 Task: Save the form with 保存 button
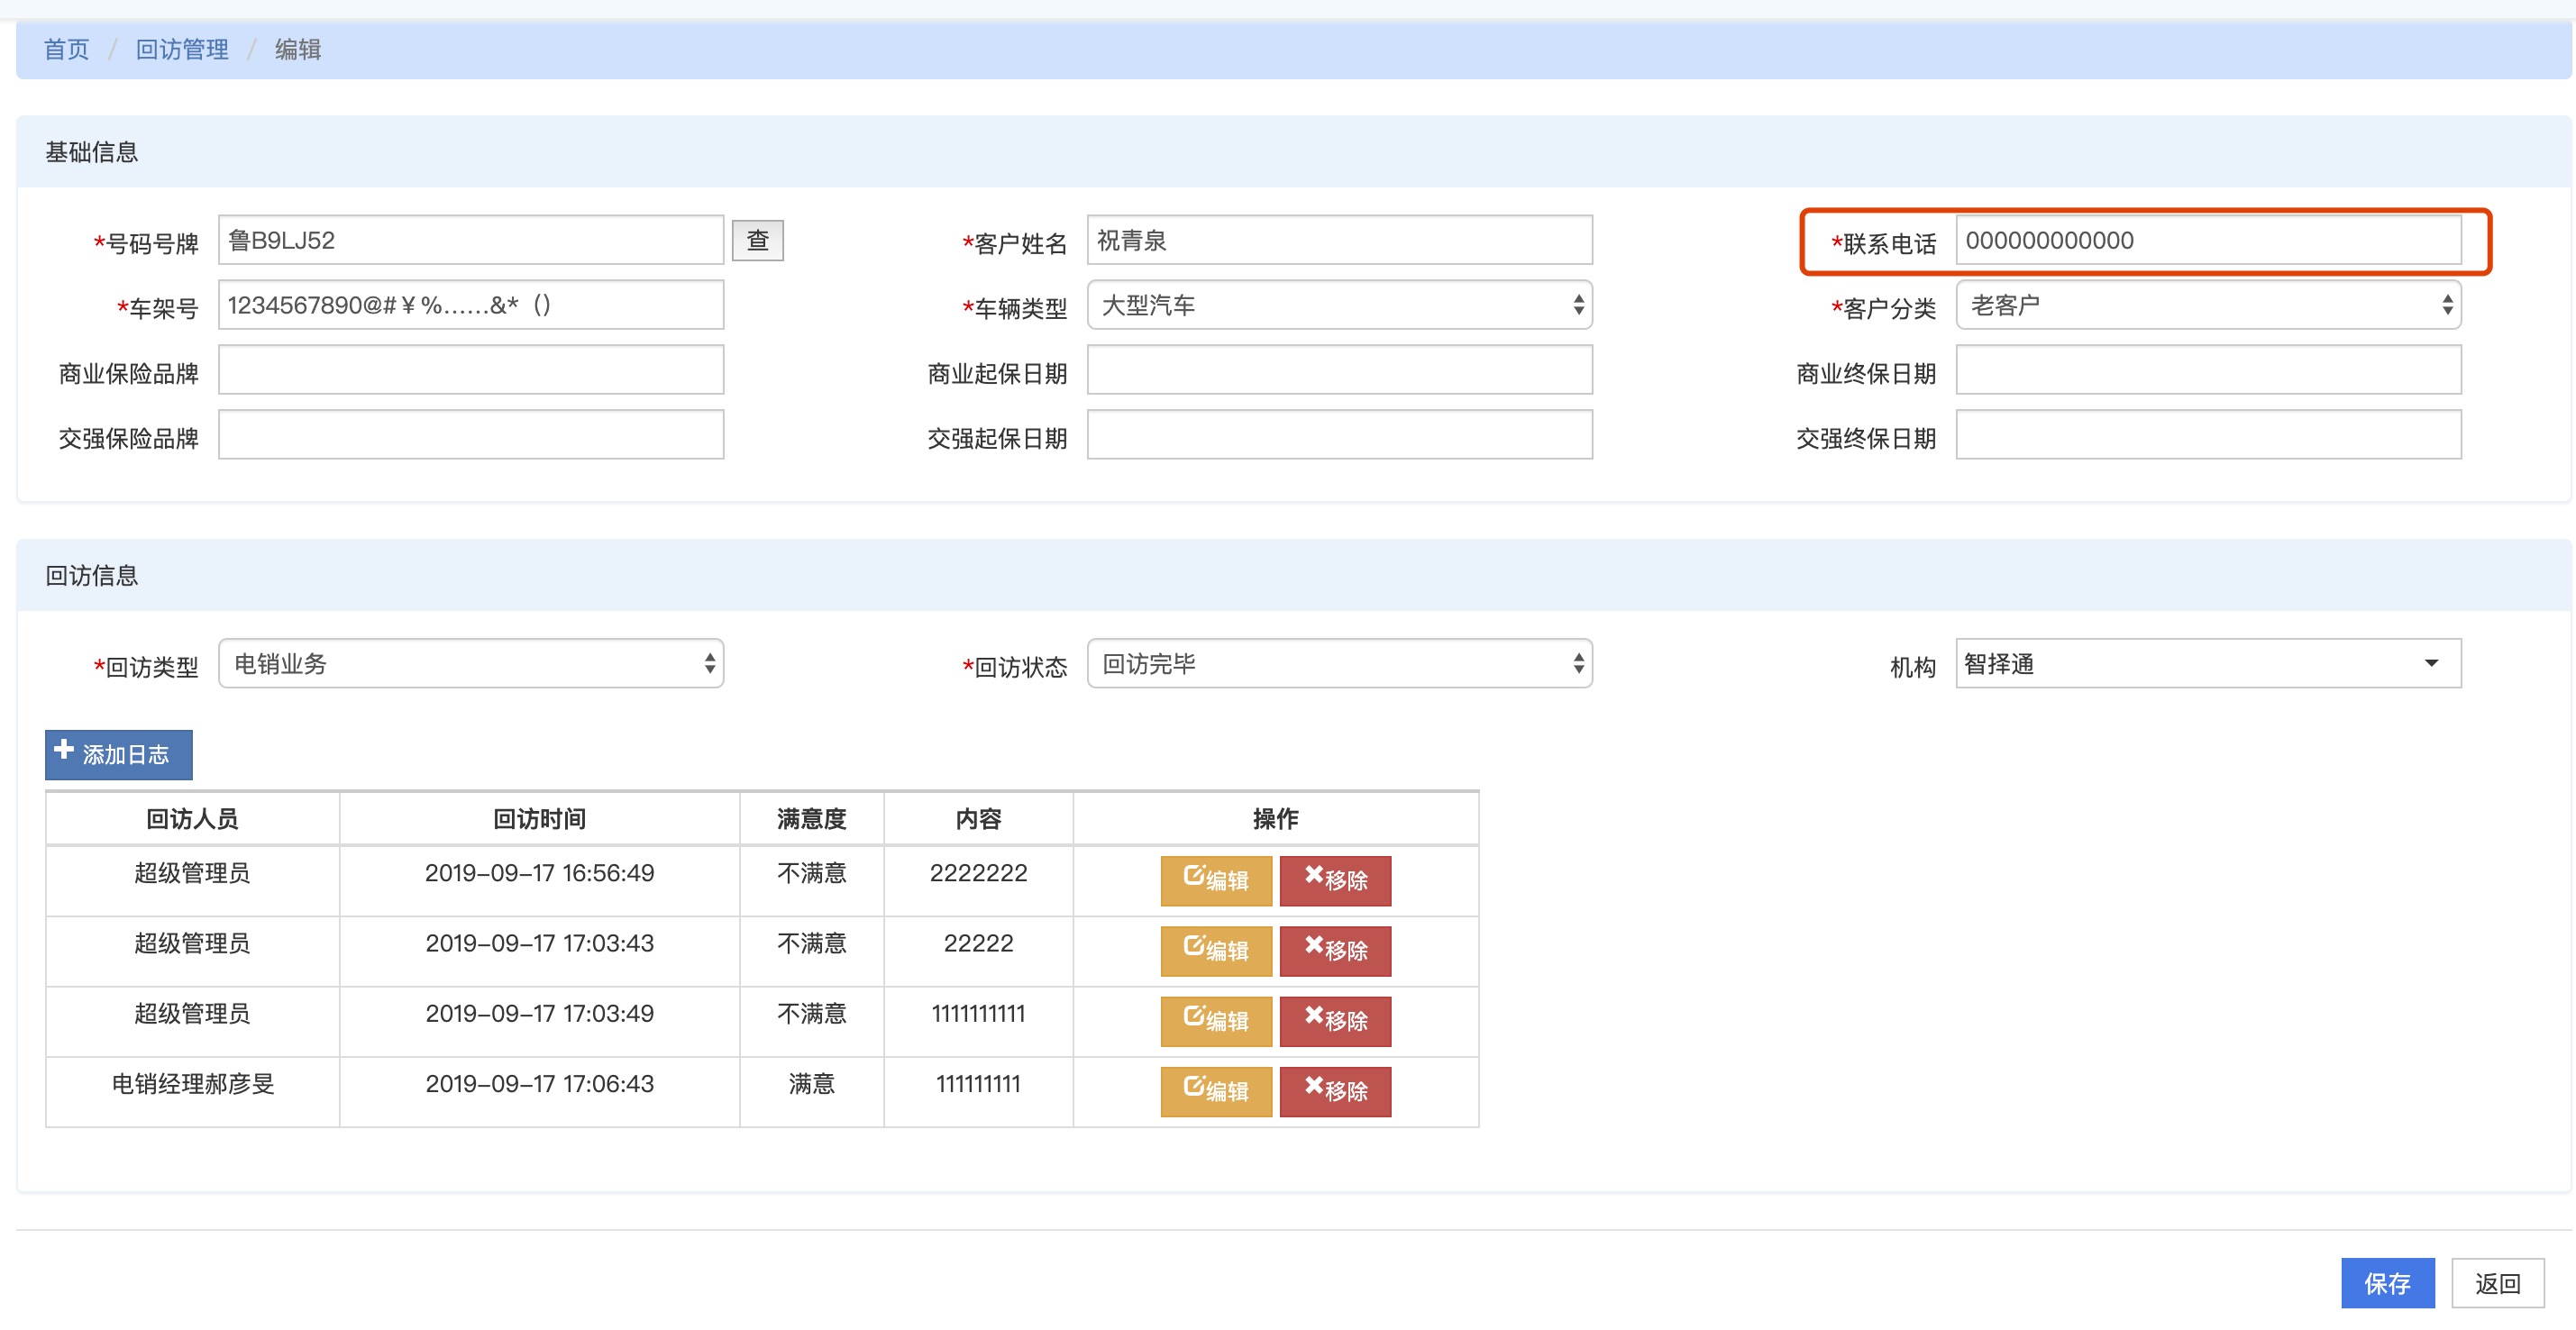coord(2386,1283)
